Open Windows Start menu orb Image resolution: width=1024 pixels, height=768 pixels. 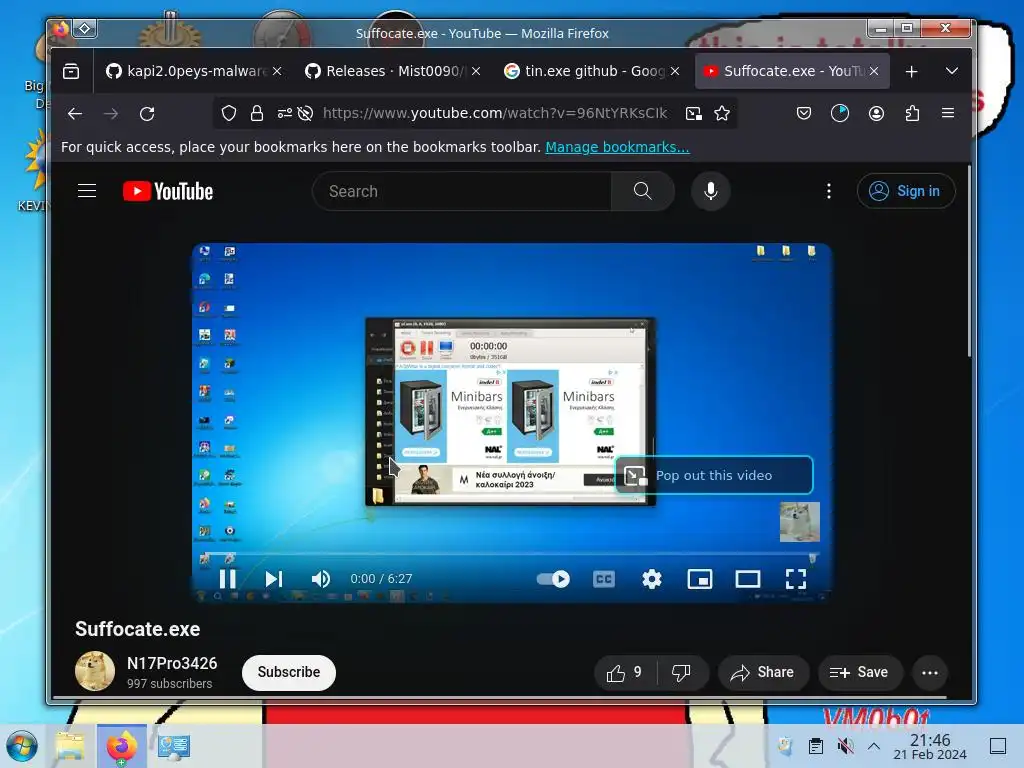[x=22, y=746]
